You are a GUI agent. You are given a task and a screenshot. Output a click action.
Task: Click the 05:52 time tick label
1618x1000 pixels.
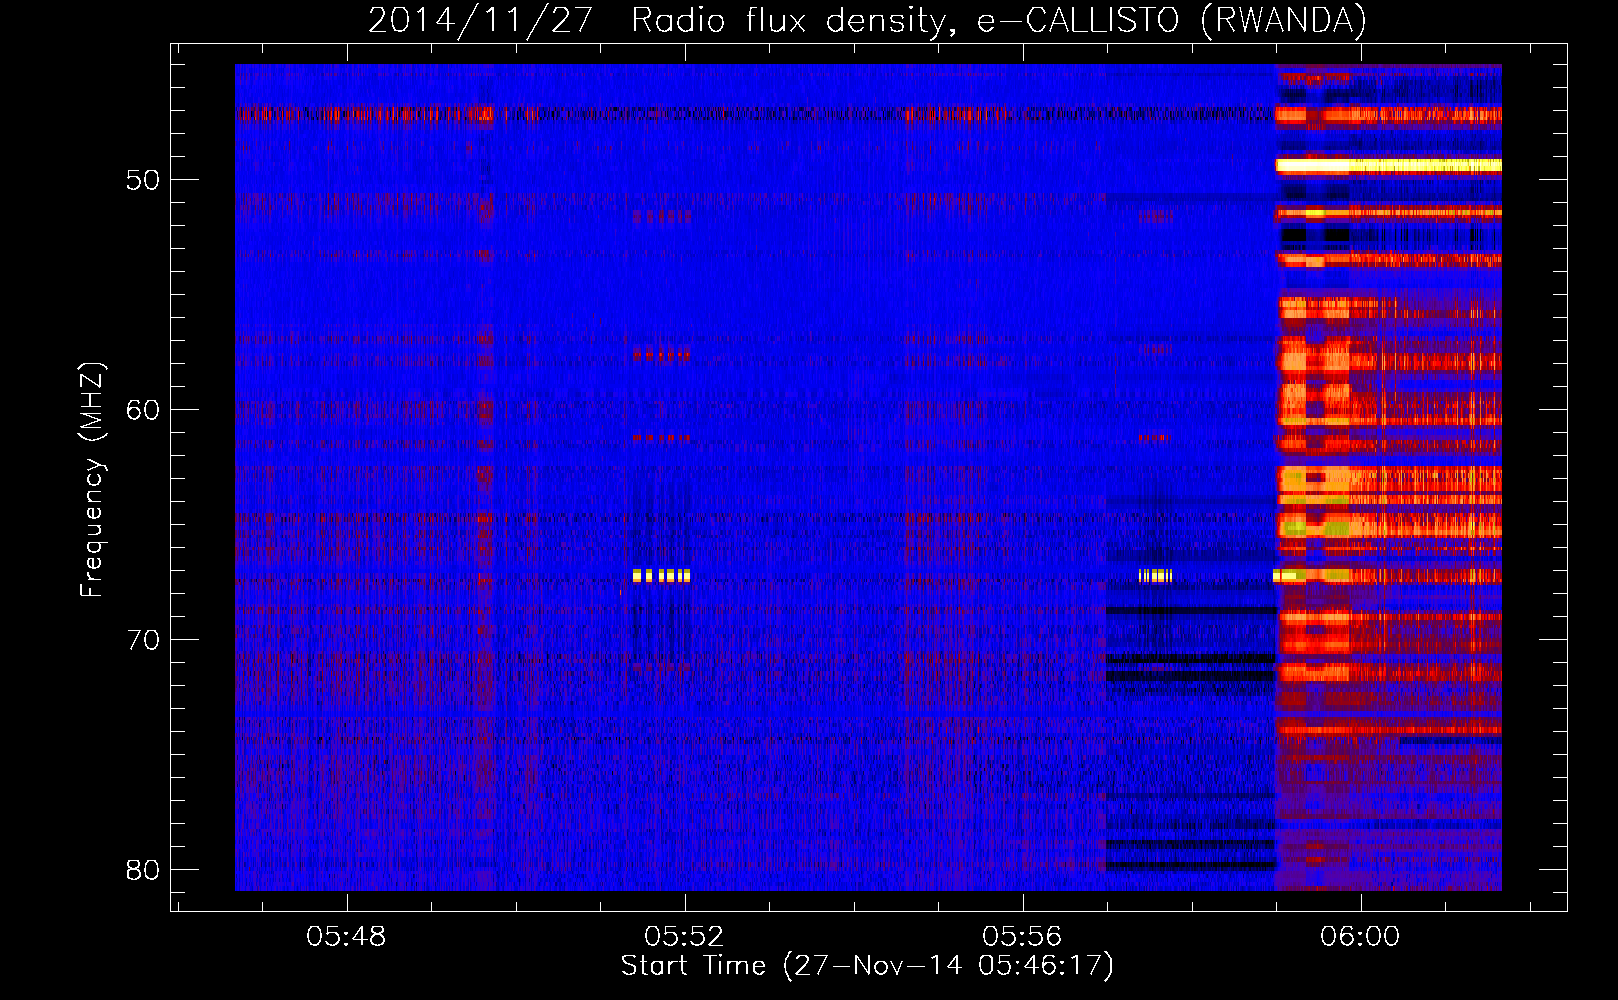click(x=684, y=937)
